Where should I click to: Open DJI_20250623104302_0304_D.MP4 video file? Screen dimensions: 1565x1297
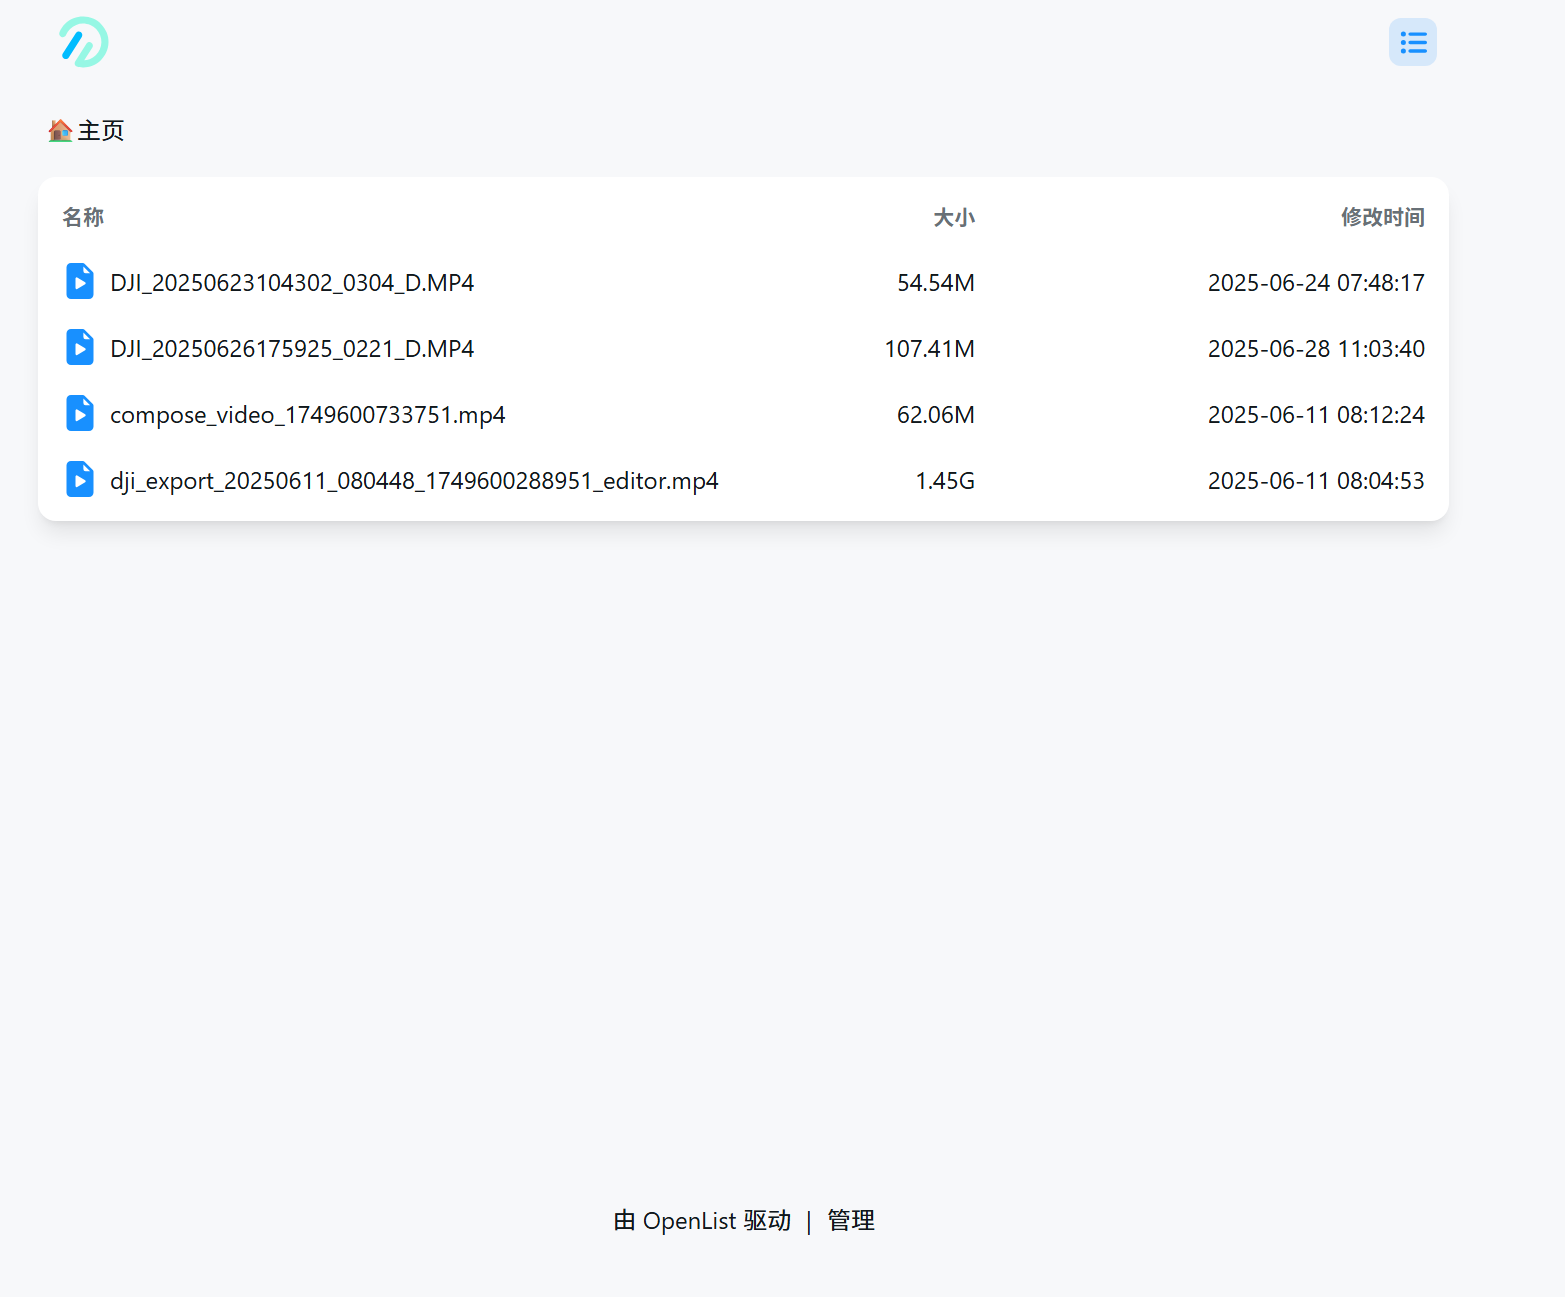click(x=292, y=282)
